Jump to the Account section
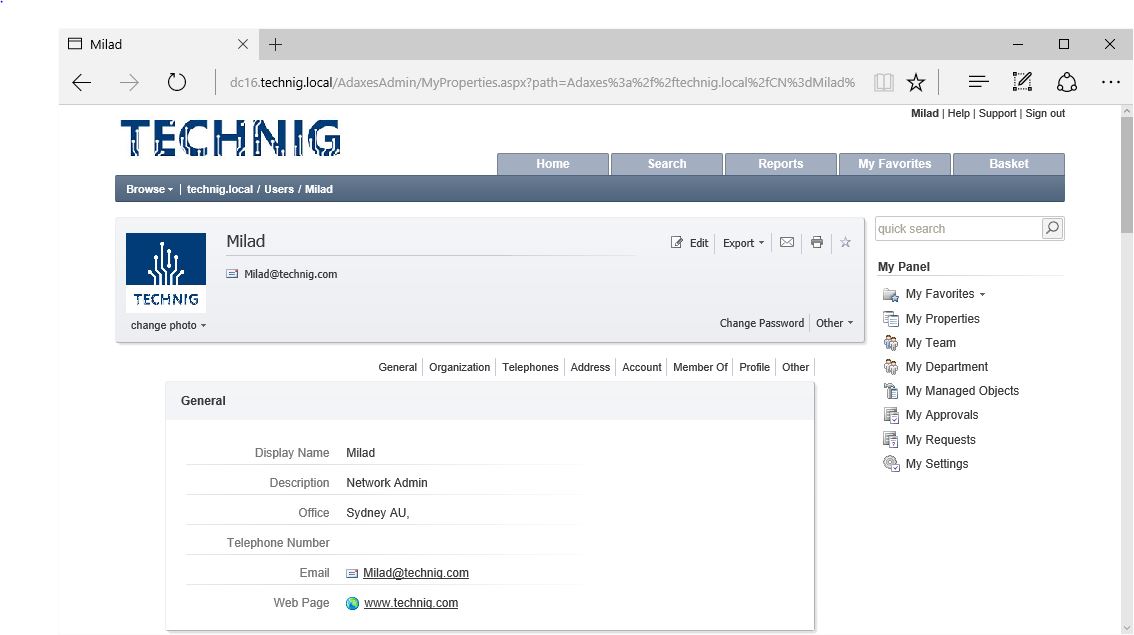This screenshot has height=635, width=1134. point(641,367)
